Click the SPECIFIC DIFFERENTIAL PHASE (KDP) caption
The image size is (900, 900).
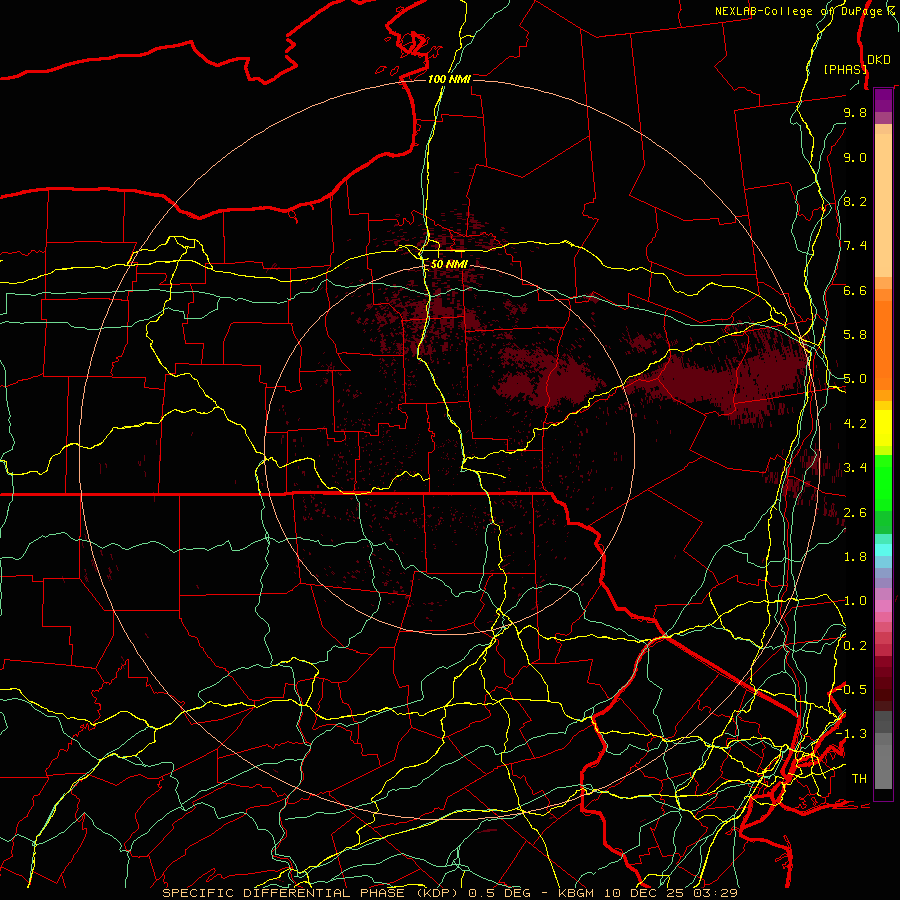tap(311, 893)
